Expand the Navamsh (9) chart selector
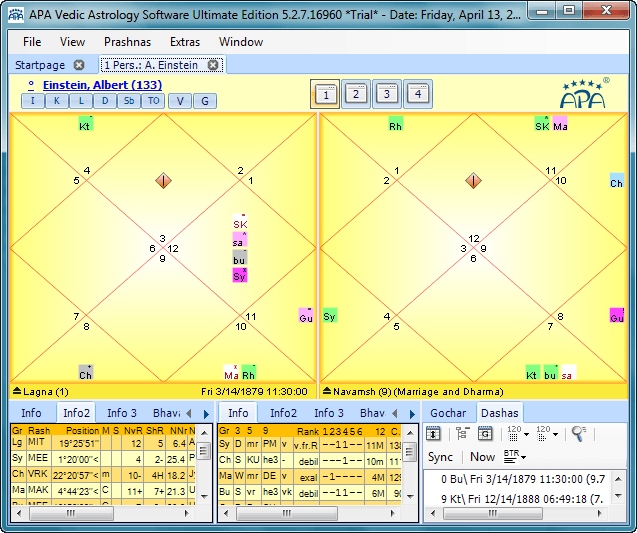 click(x=327, y=391)
